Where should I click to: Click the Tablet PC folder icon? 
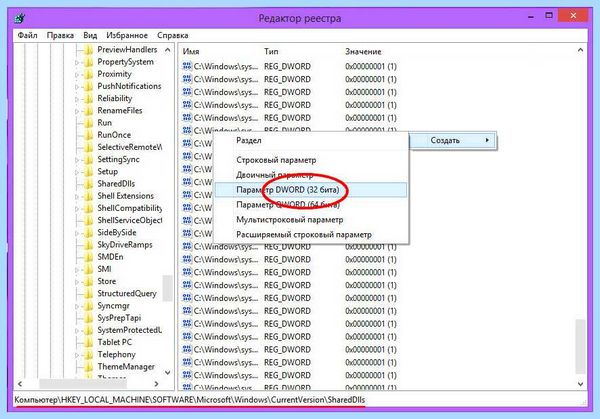88,342
